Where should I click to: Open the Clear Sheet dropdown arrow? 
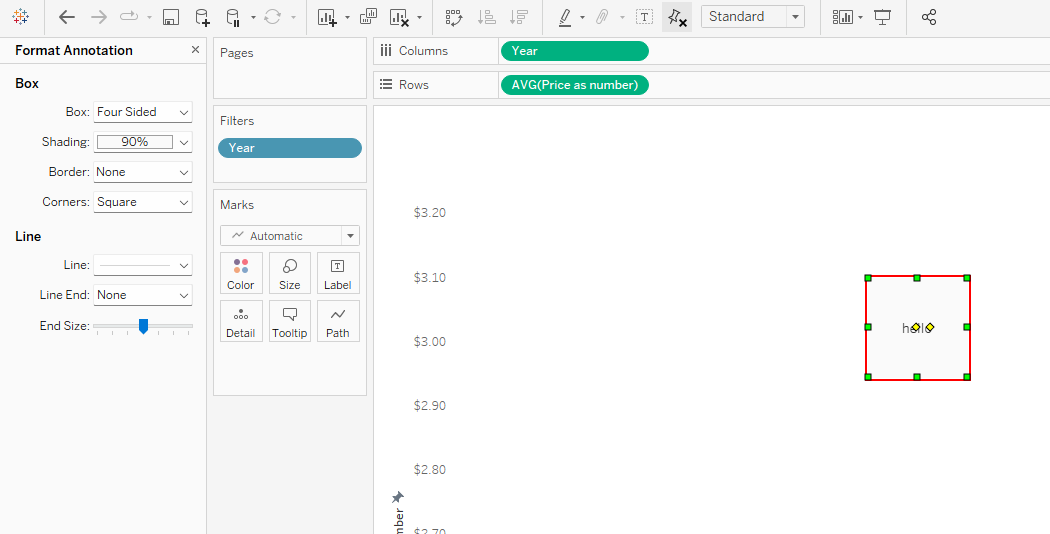tap(419, 17)
